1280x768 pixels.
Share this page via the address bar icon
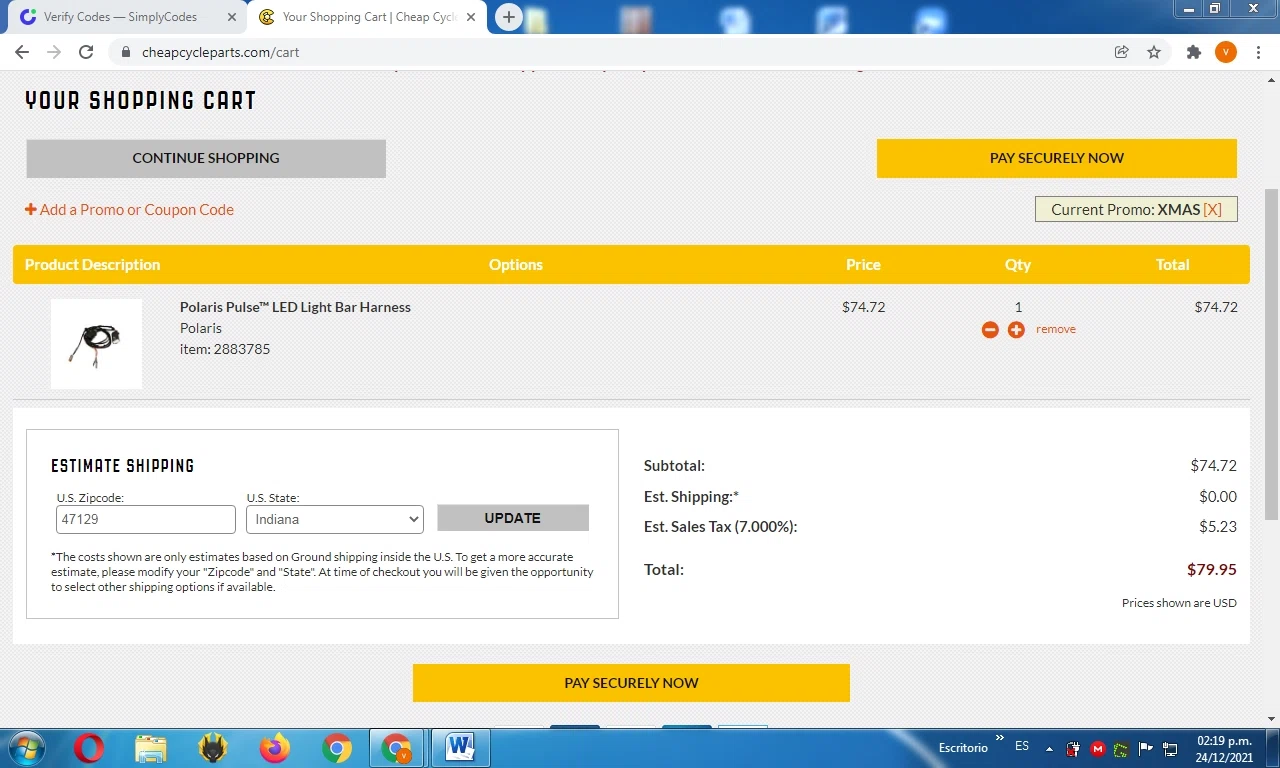(1122, 52)
